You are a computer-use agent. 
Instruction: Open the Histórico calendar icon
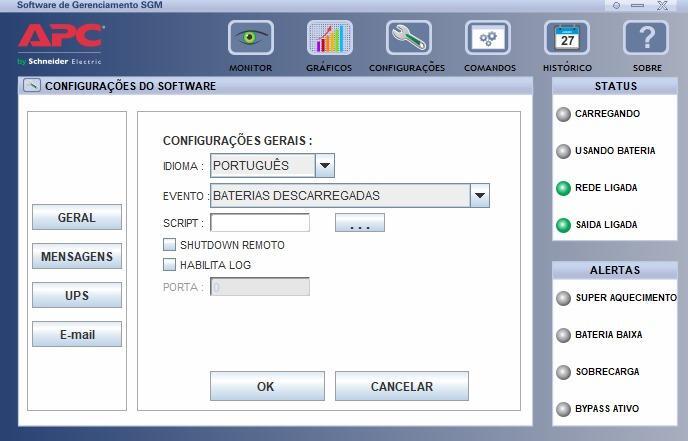(567, 38)
